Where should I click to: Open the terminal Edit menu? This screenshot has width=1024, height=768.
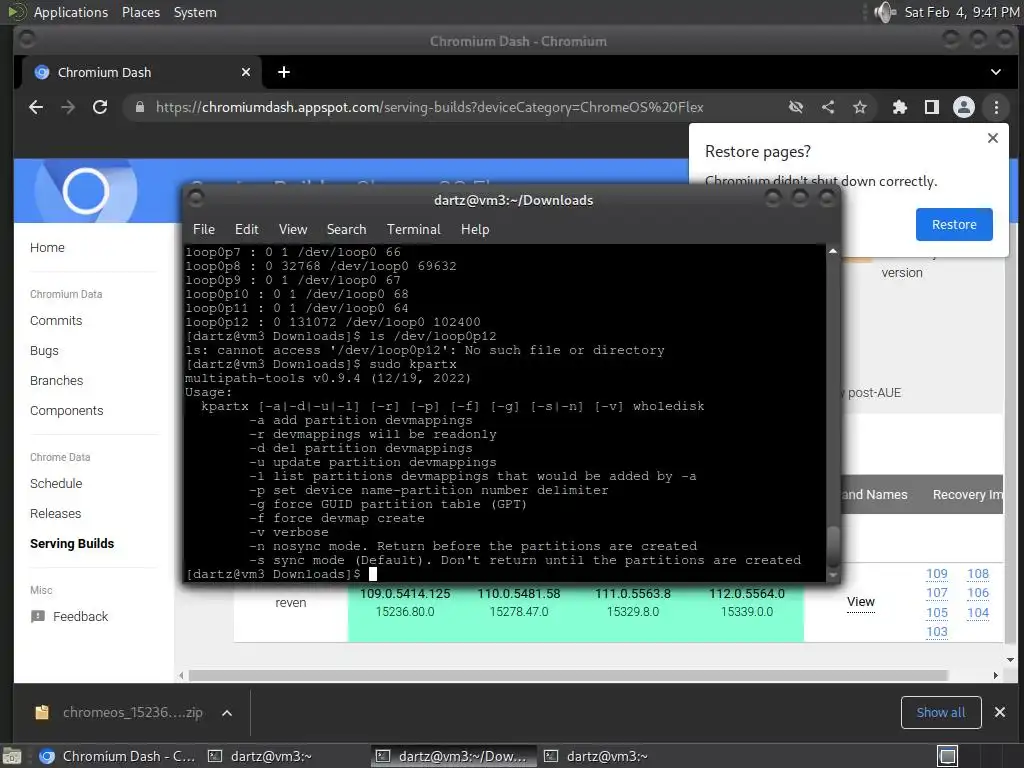click(246, 229)
